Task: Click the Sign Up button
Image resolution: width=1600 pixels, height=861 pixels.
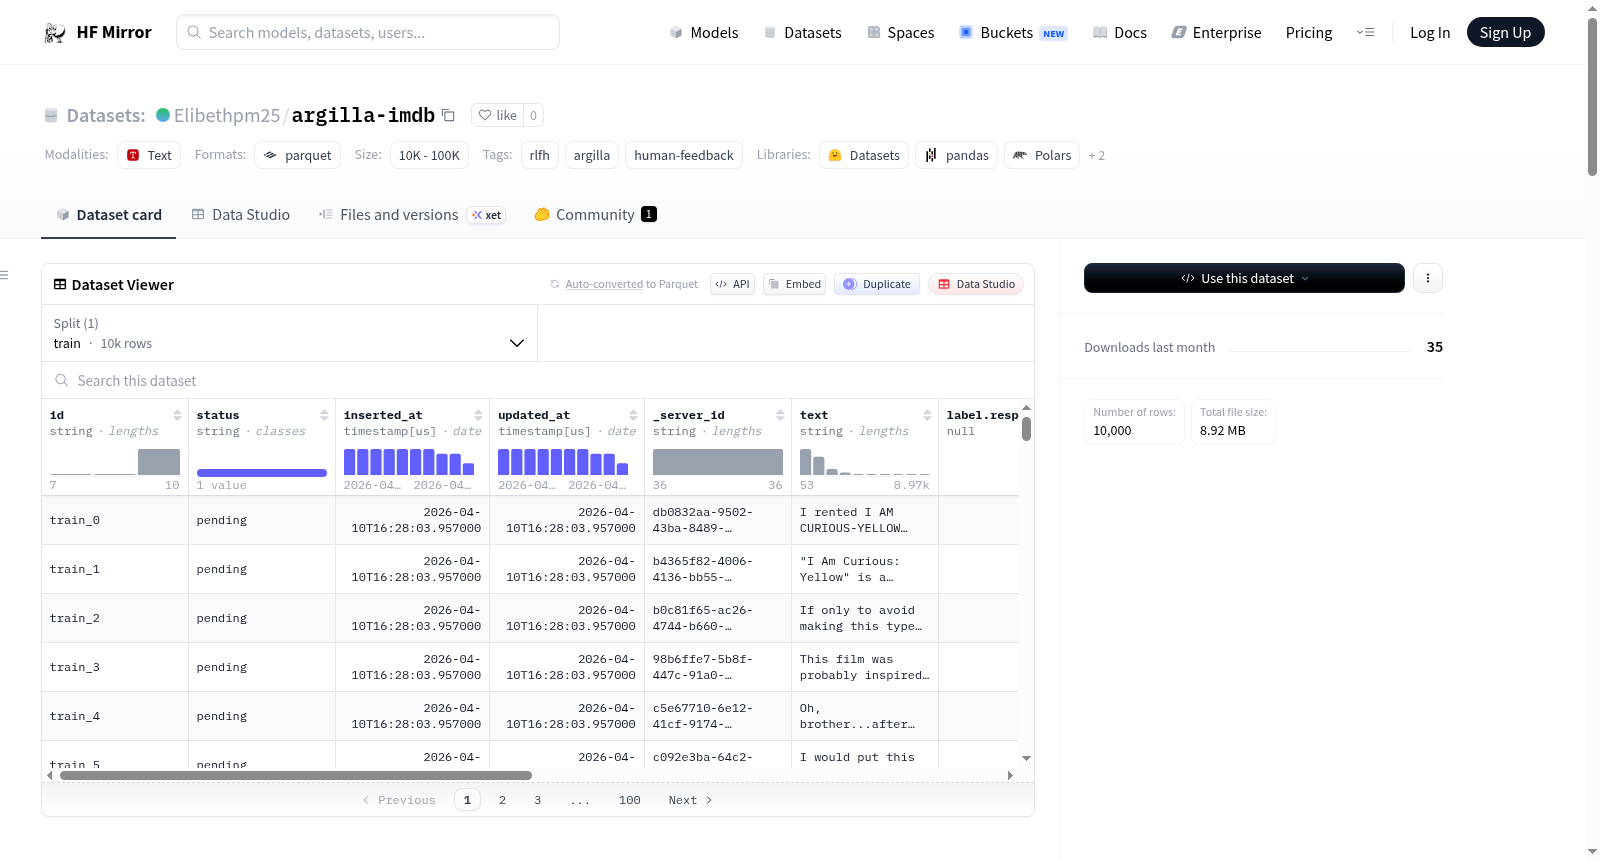Action: pos(1505,33)
